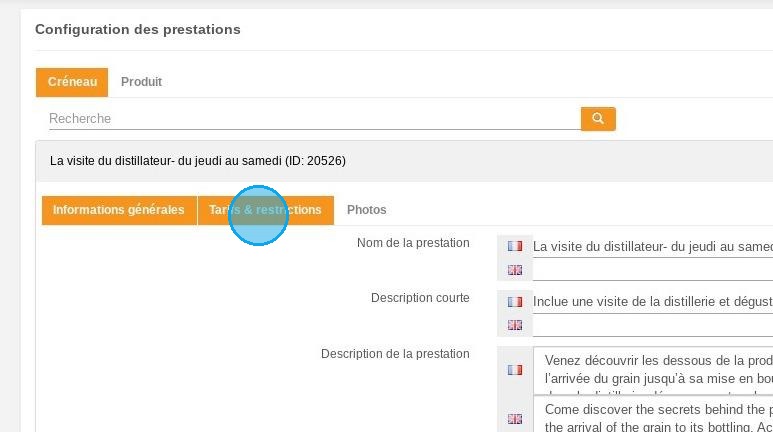Image resolution: width=773 pixels, height=432 pixels.
Task: Click the 'Description courte' label
Action: point(420,298)
